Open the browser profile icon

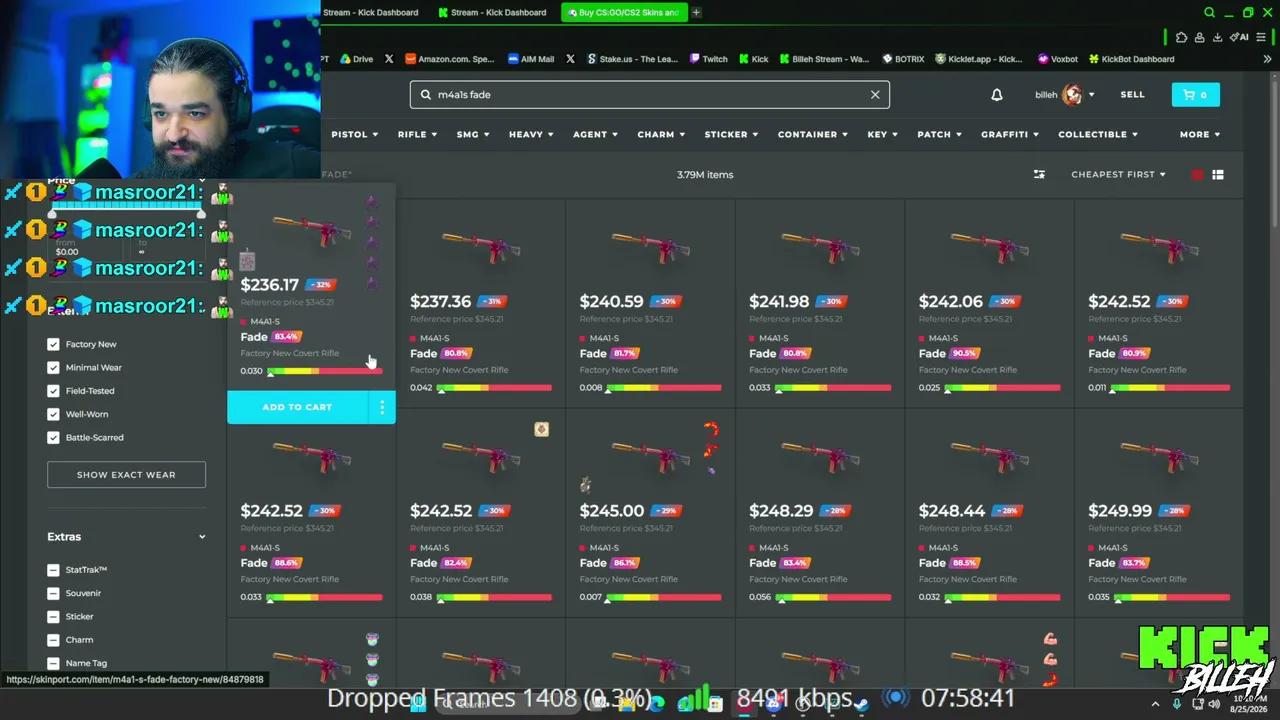click(1199, 37)
